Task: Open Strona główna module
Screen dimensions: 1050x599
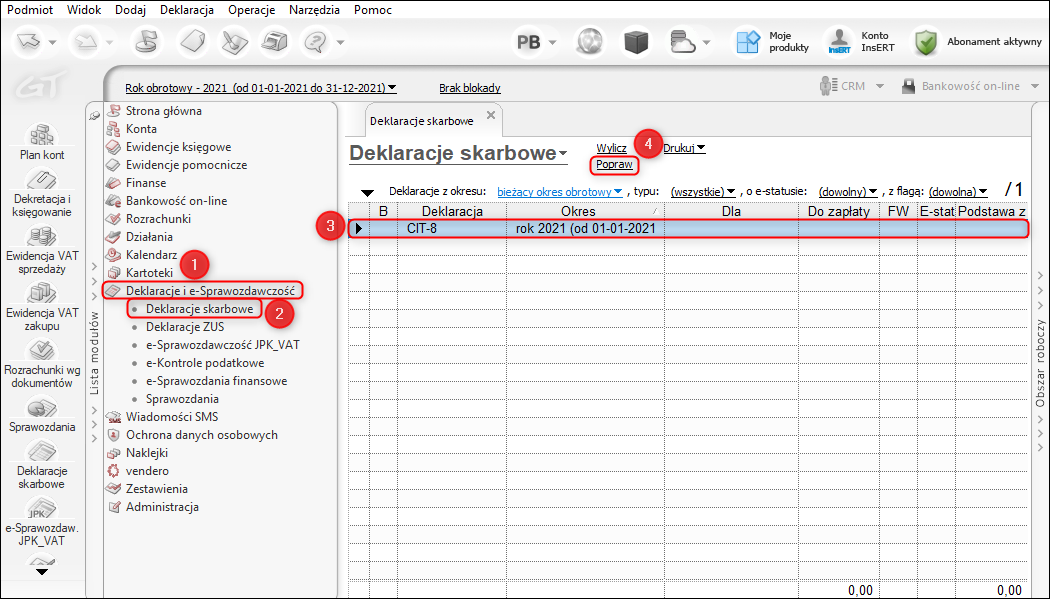Action: pos(155,110)
